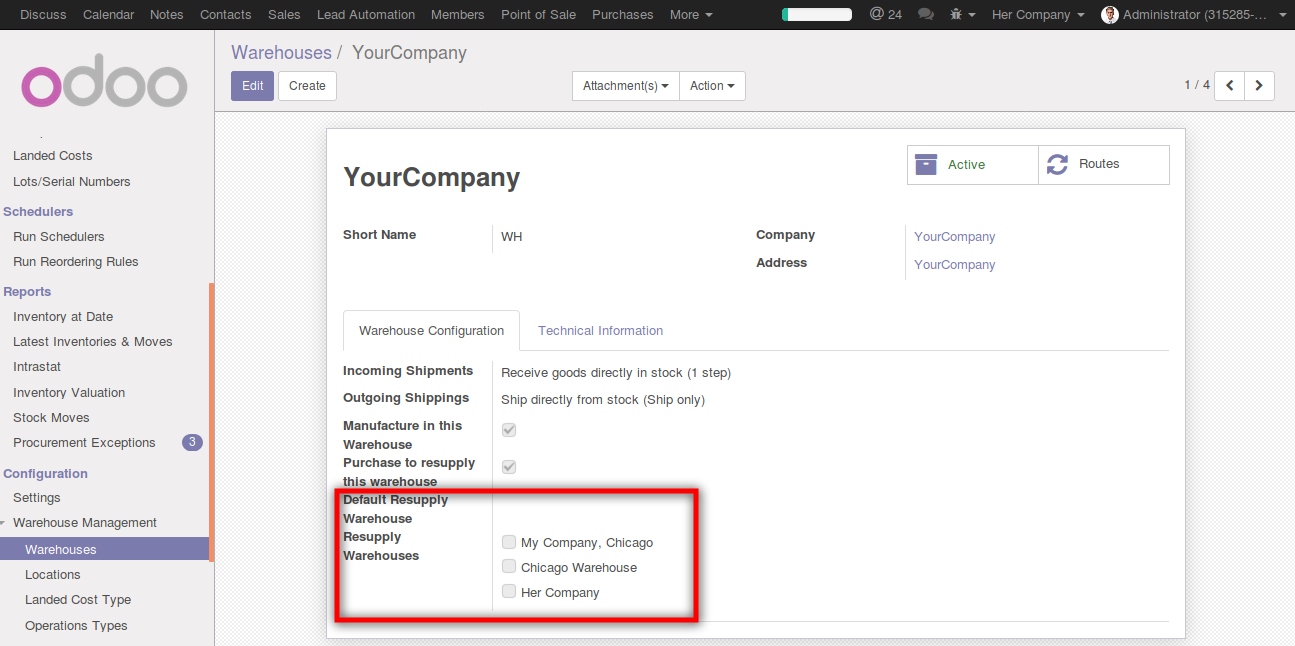Viewport: 1295px width, 646px height.
Task: Toggle Manufacture in this Warehouse checkbox
Action: point(509,430)
